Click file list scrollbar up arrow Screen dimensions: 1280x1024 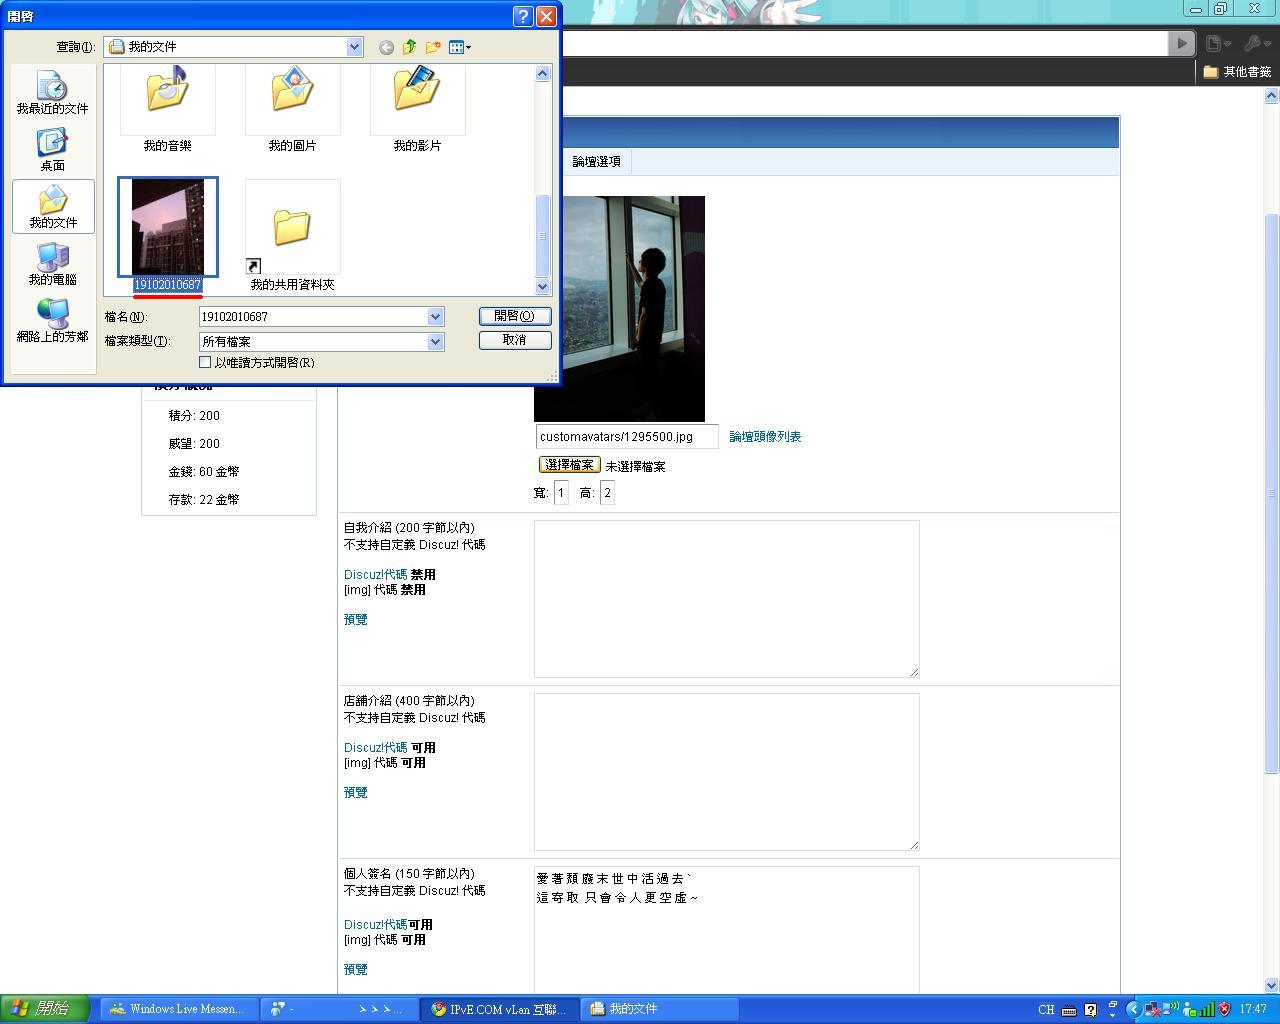click(x=543, y=73)
